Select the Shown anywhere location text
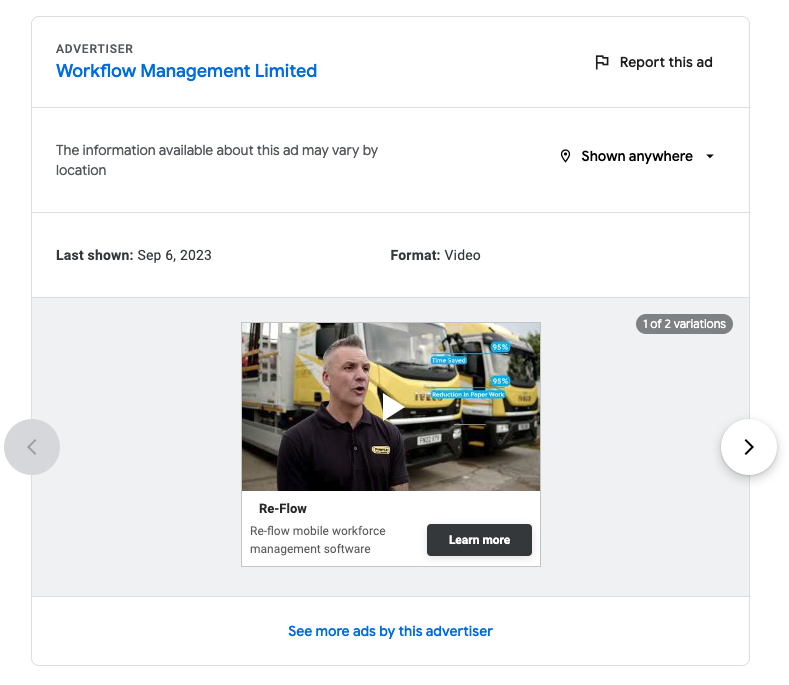The width and height of the screenshot is (789, 685). (637, 156)
